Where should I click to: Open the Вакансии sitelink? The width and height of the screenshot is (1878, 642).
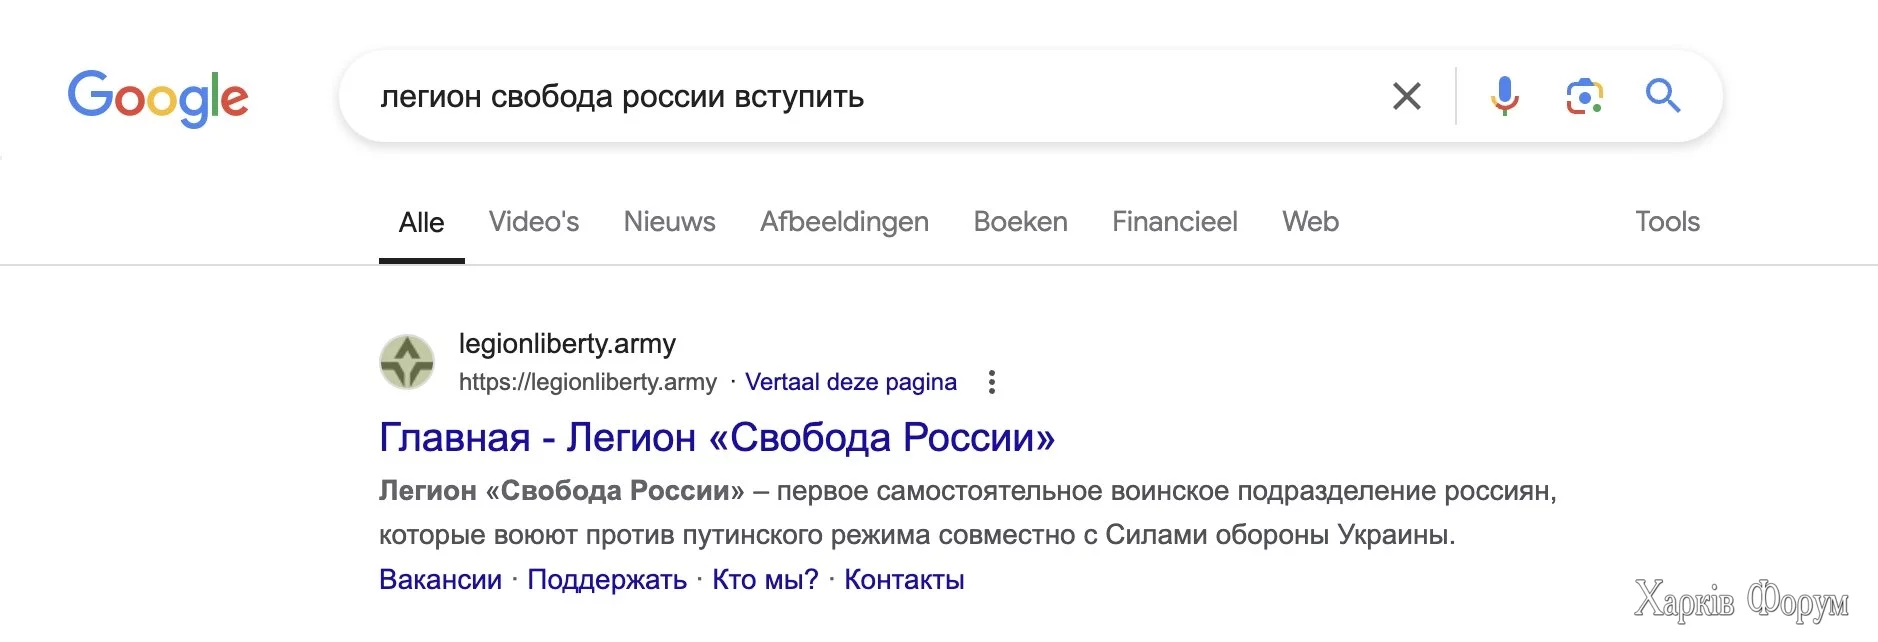(440, 580)
